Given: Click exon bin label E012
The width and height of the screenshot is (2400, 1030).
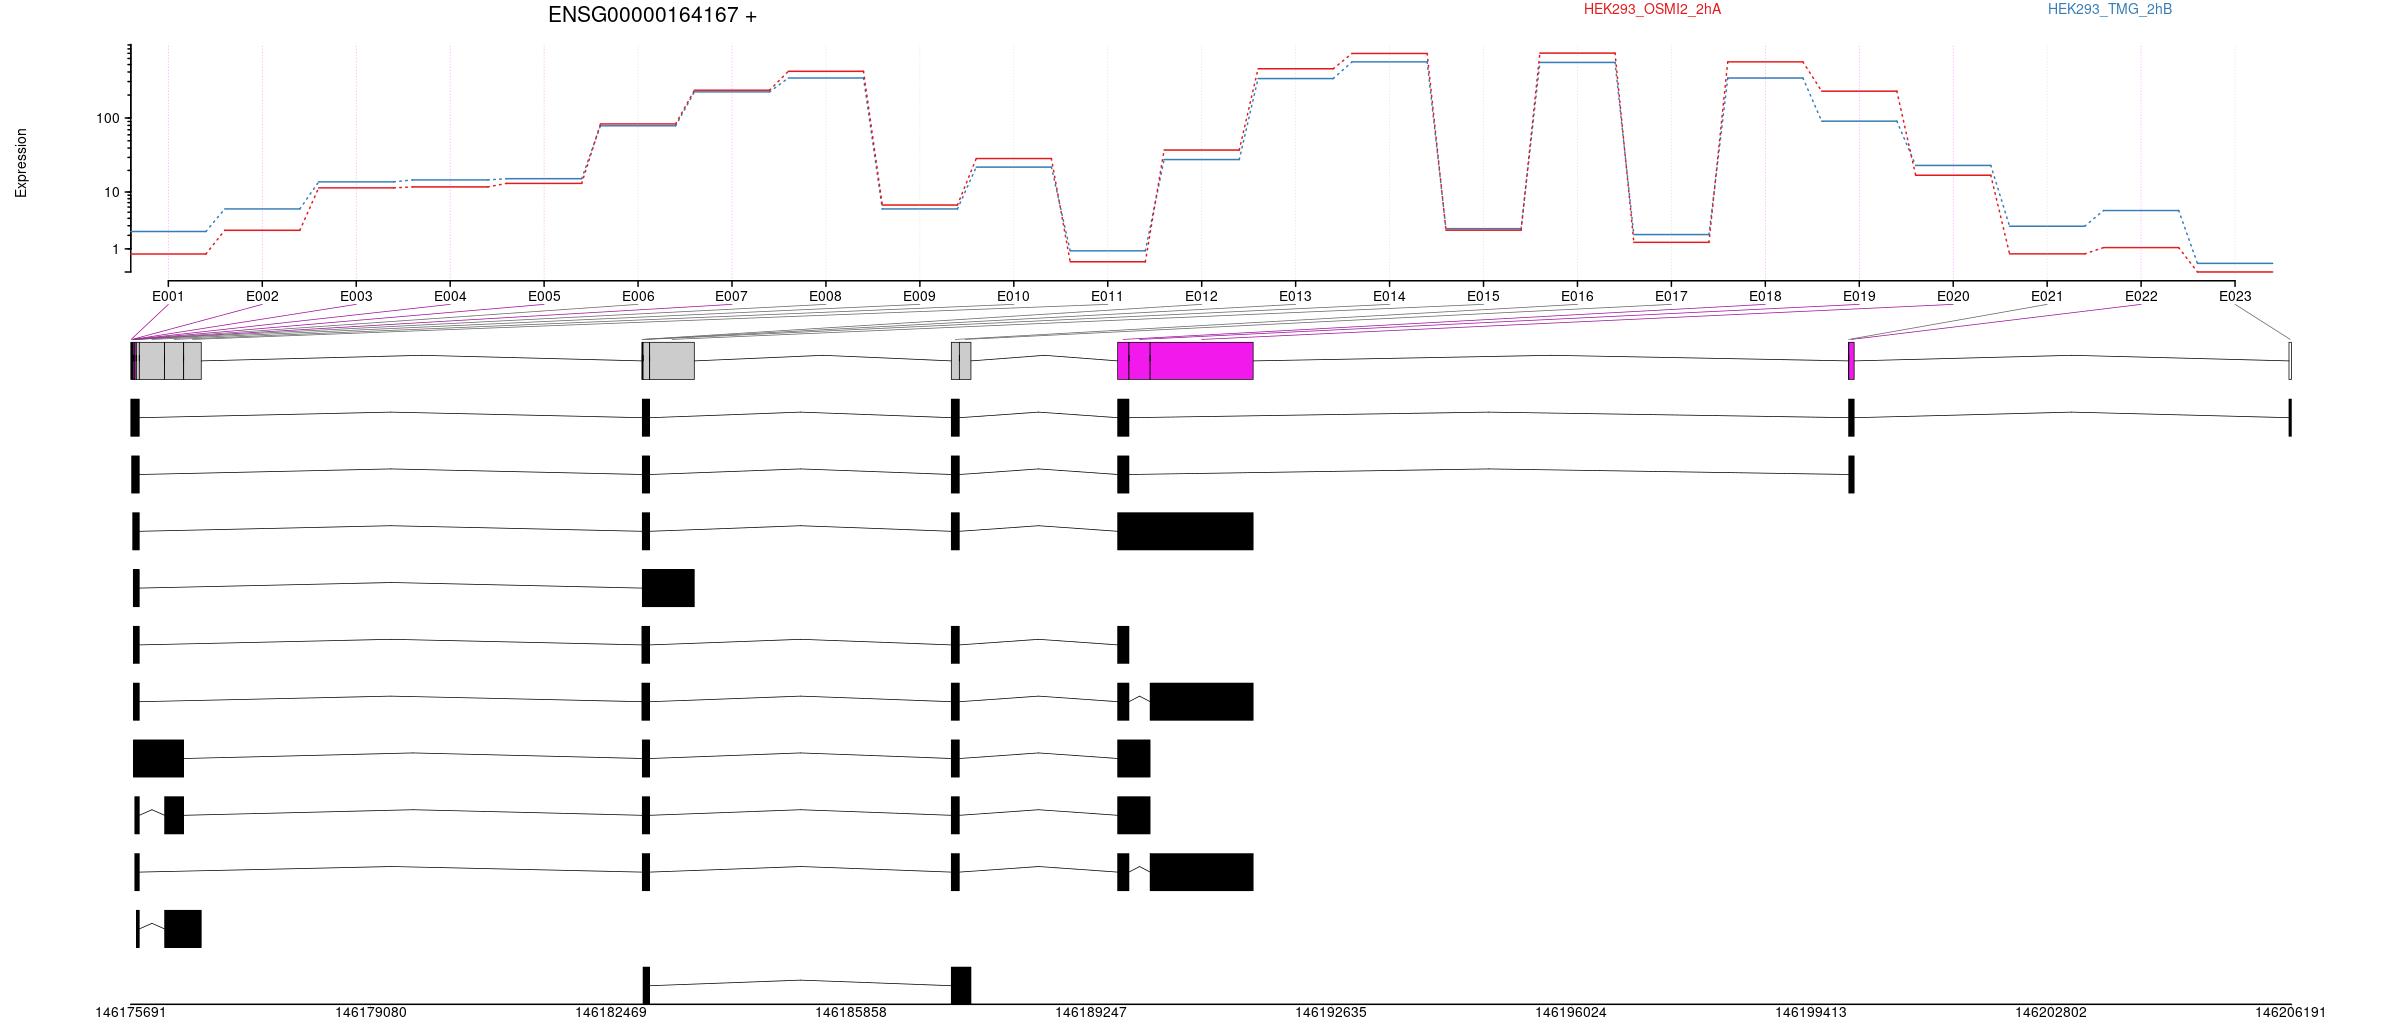Looking at the screenshot, I should (1201, 296).
